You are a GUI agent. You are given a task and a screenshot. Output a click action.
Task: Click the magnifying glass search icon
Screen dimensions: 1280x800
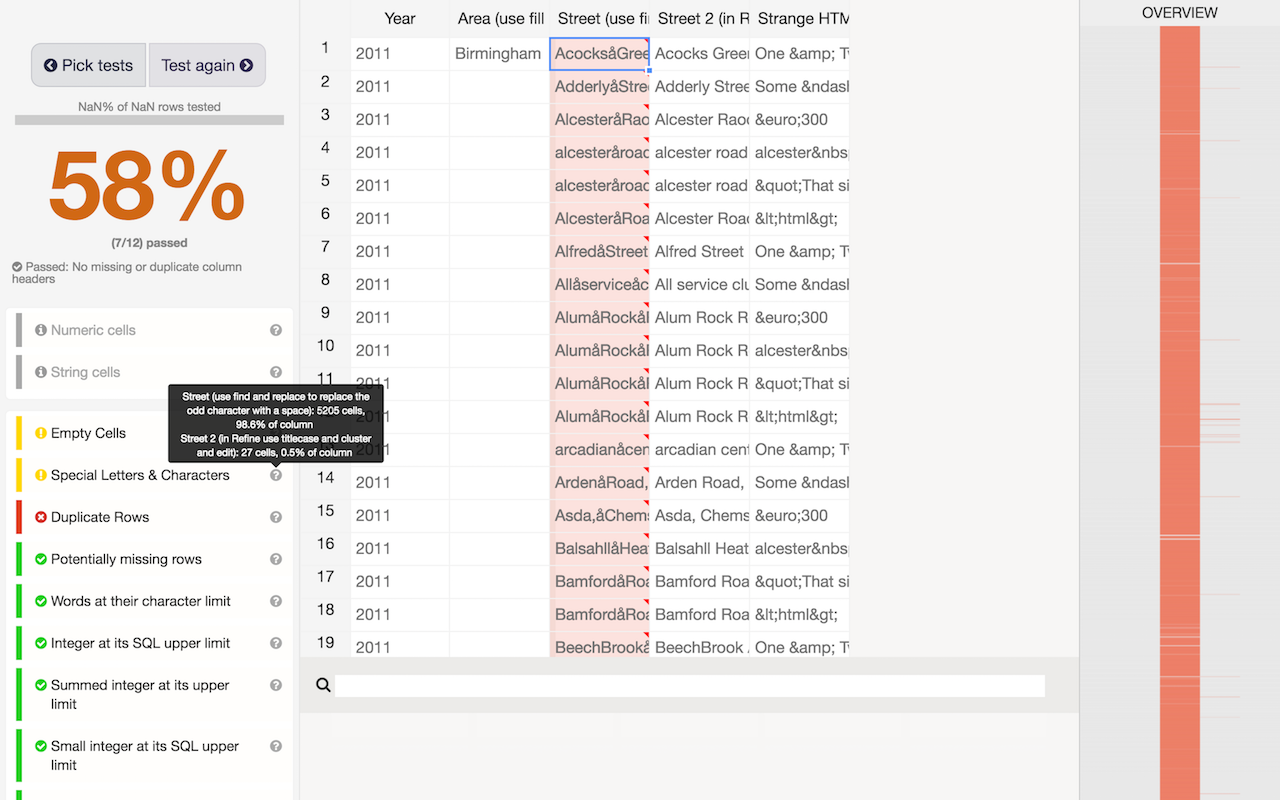pyautogui.click(x=323, y=685)
